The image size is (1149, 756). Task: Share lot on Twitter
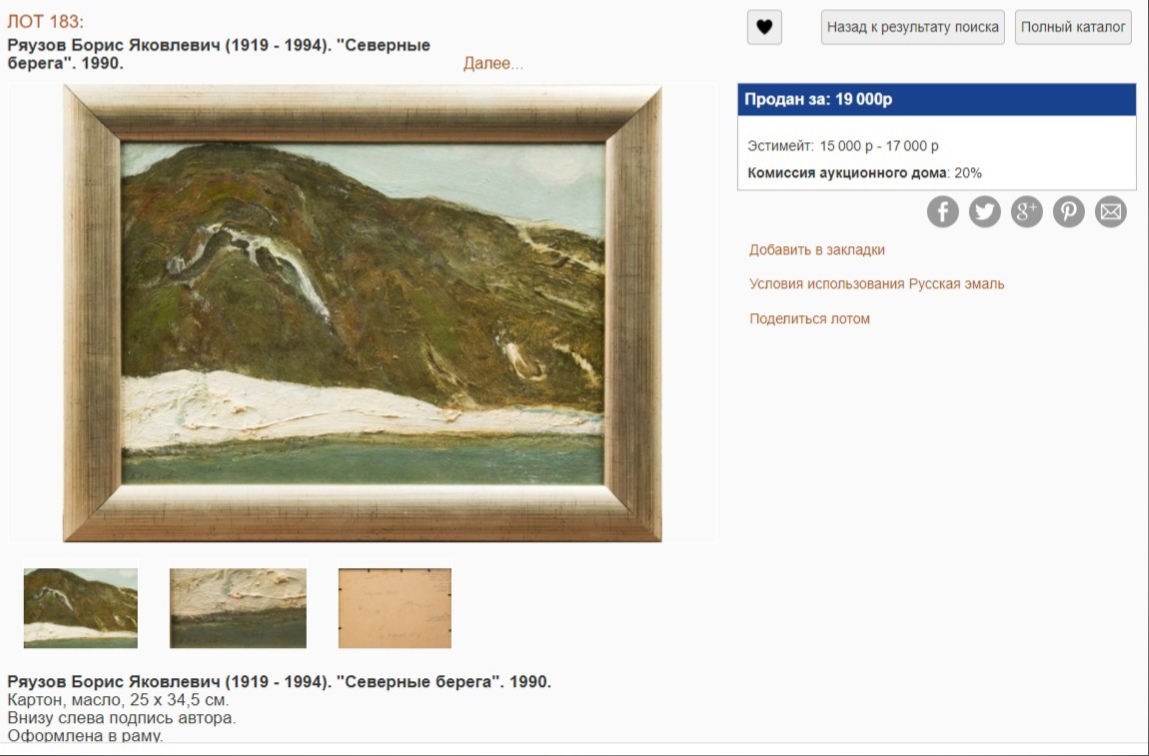(985, 212)
